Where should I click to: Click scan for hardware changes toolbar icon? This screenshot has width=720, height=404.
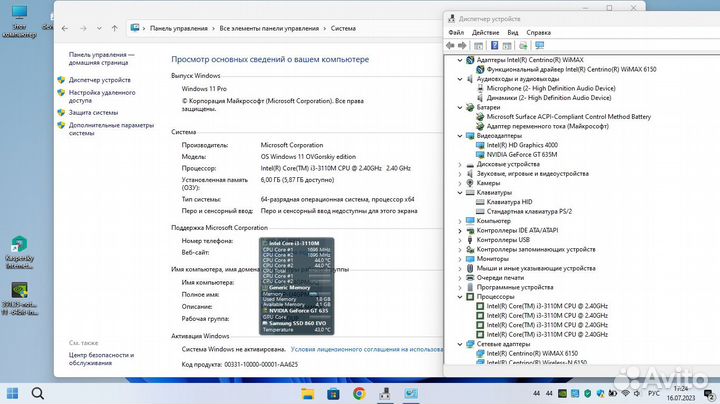[523, 45]
